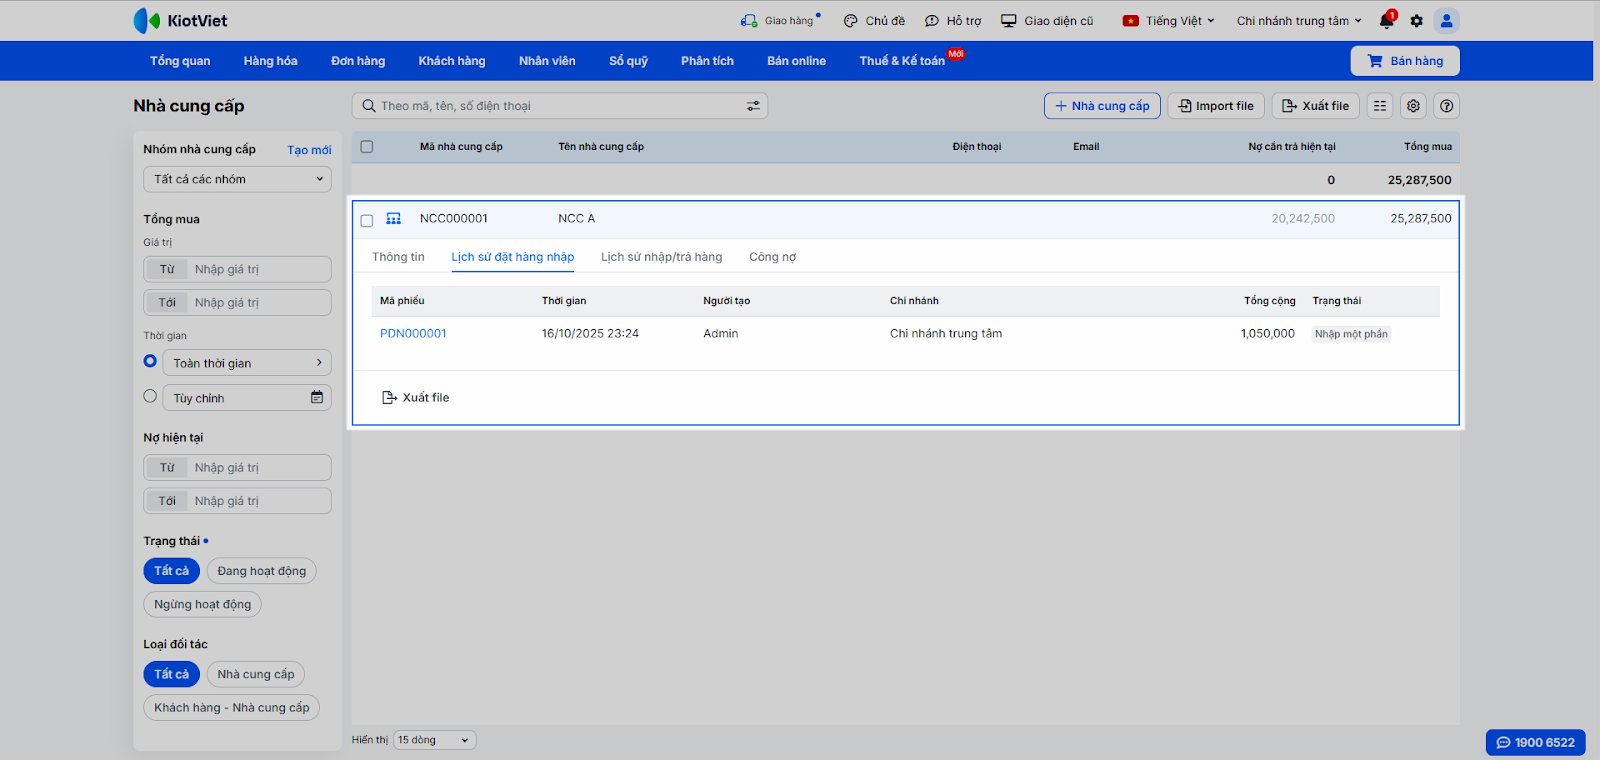Viewport: 1600px width, 760px height.
Task: Open settings gear in top header
Action: [x=1416, y=21]
